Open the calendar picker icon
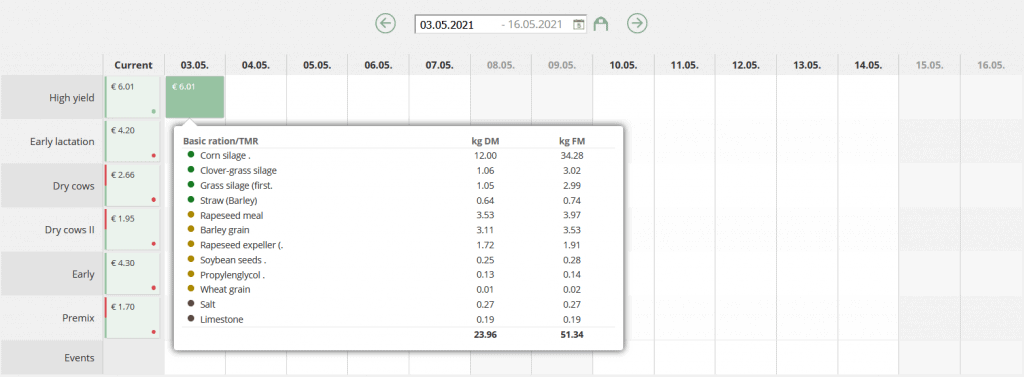This screenshot has height=377, width=1024. coord(579,25)
